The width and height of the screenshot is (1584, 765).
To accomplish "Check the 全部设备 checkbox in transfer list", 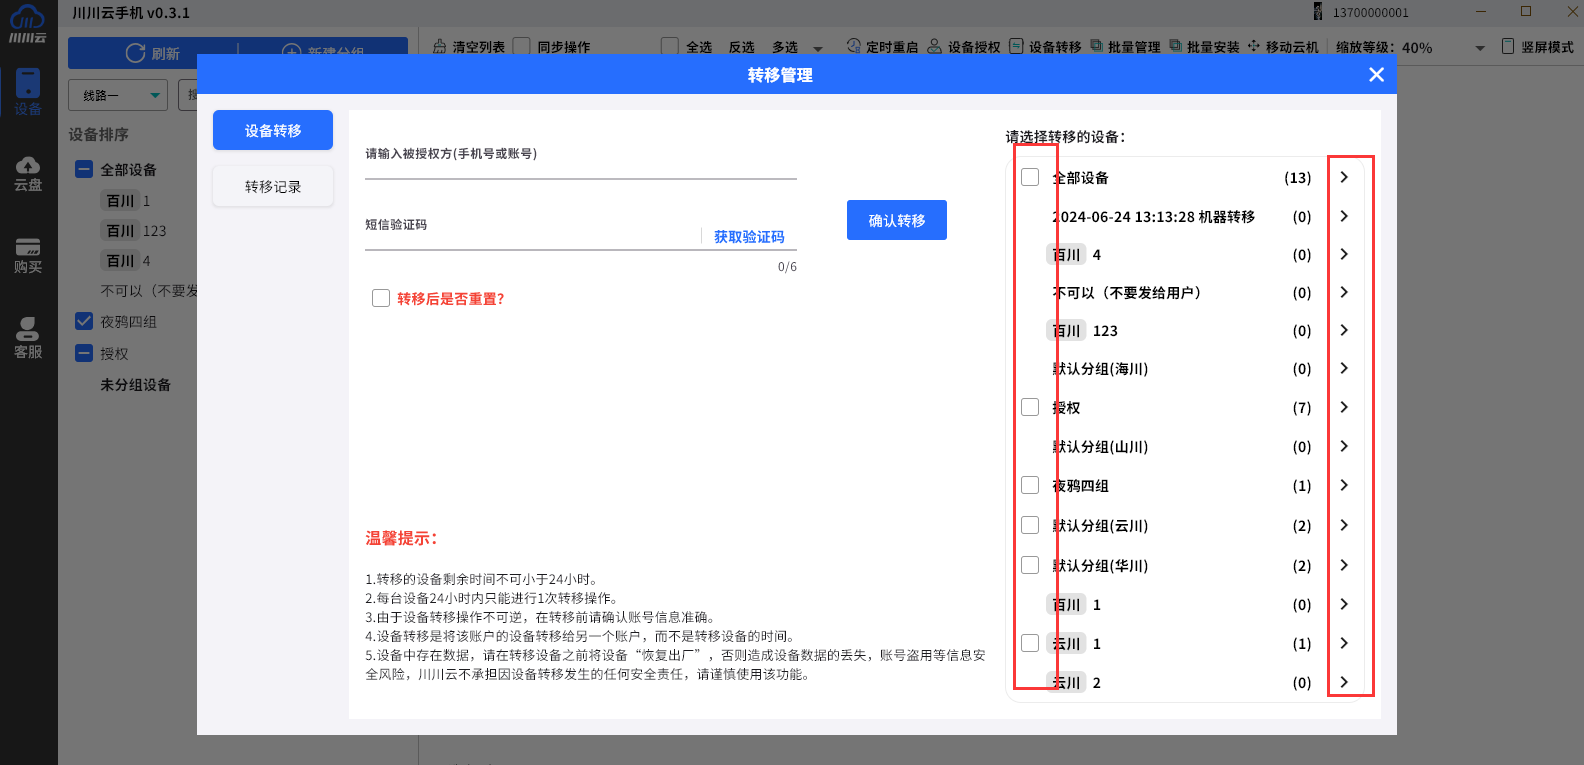I will pos(1030,177).
